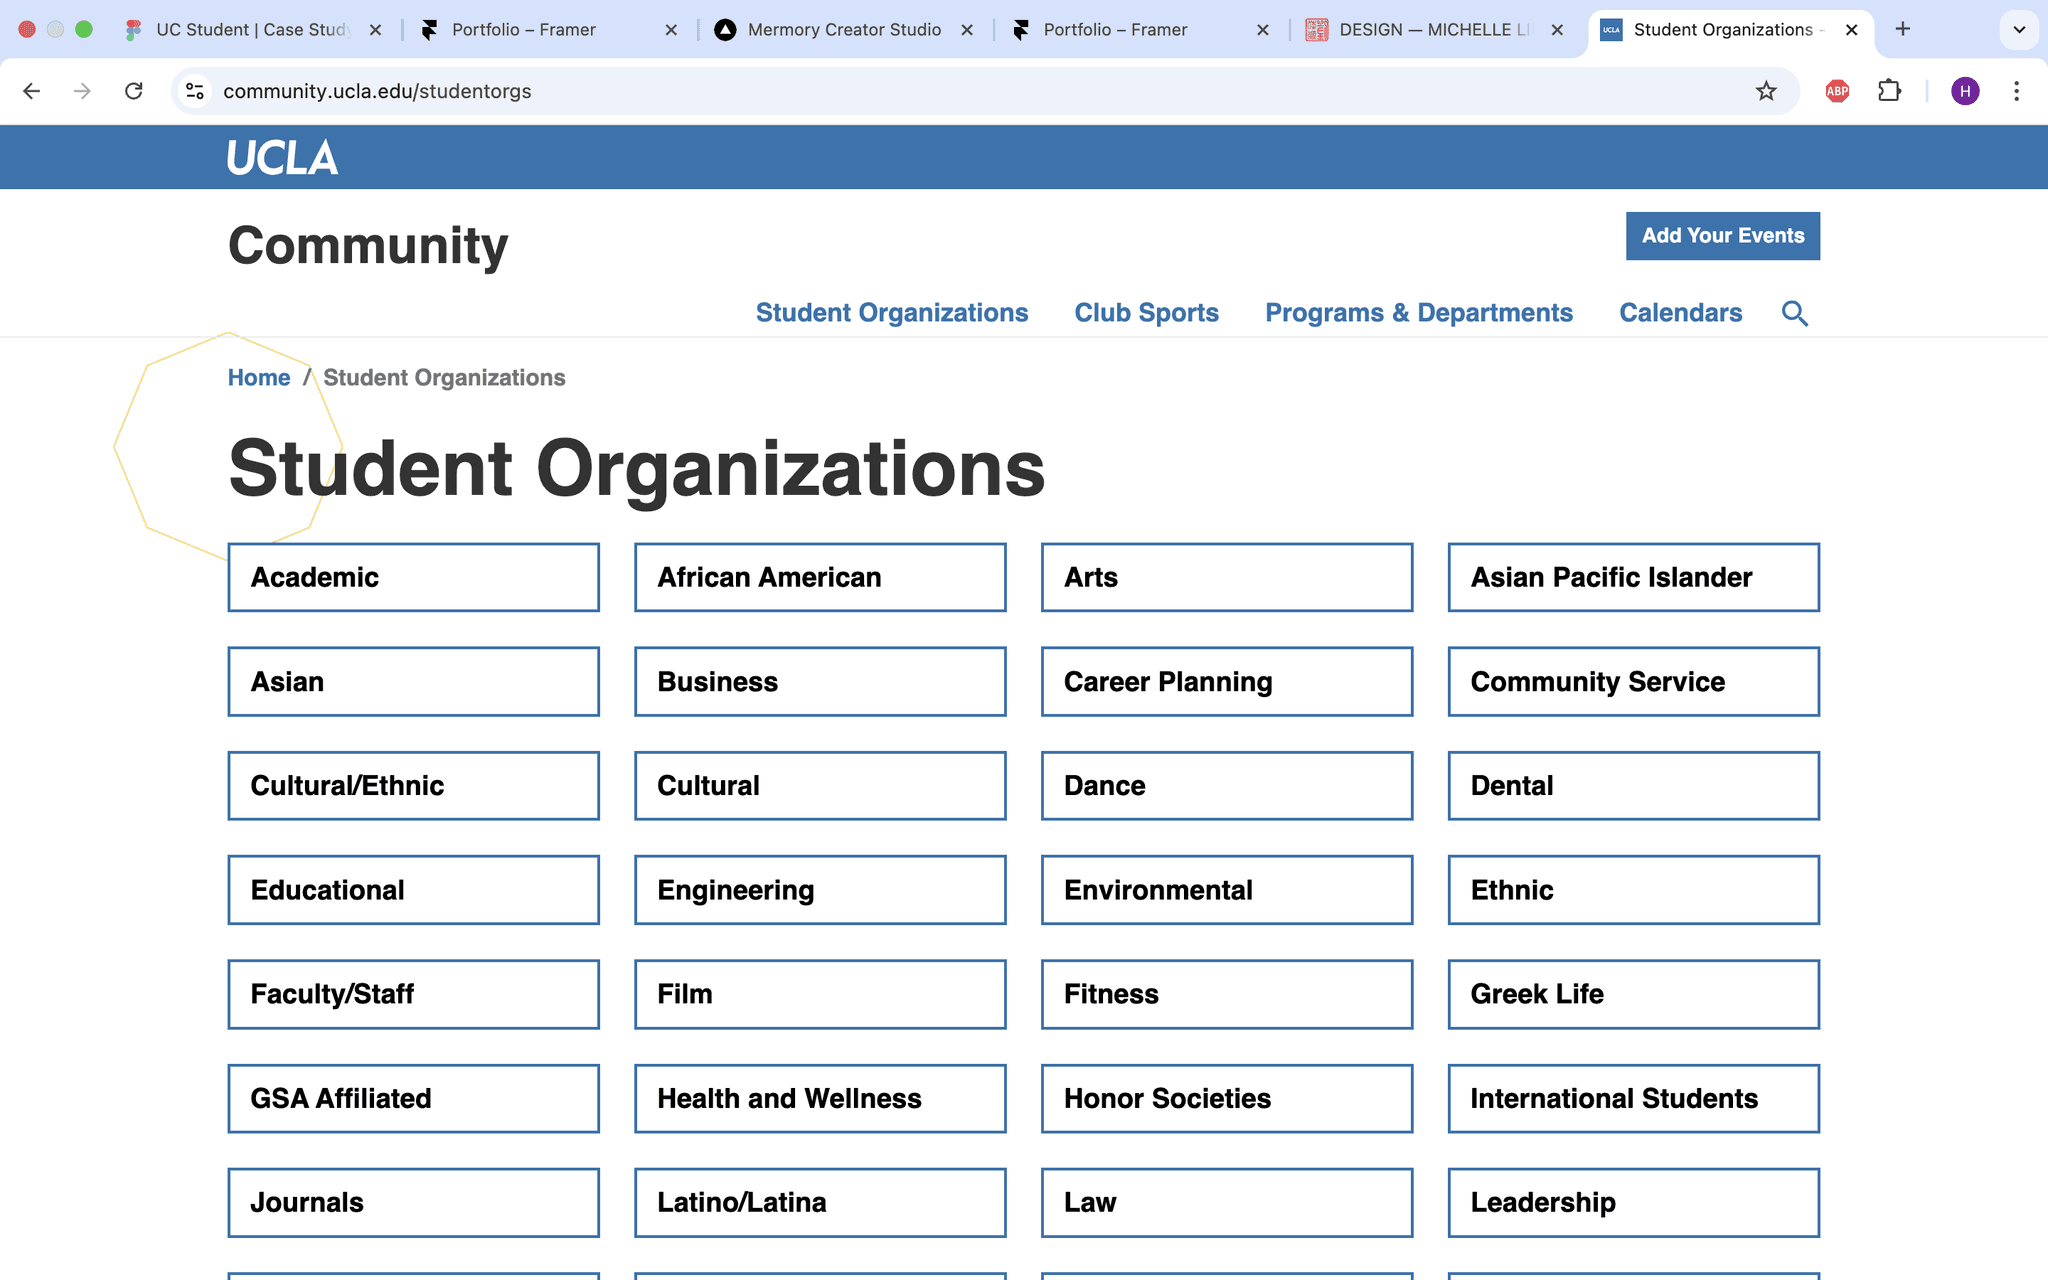This screenshot has height=1280, width=2048.
Task: Click the site search magnifier icon
Action: pyautogui.click(x=1794, y=314)
